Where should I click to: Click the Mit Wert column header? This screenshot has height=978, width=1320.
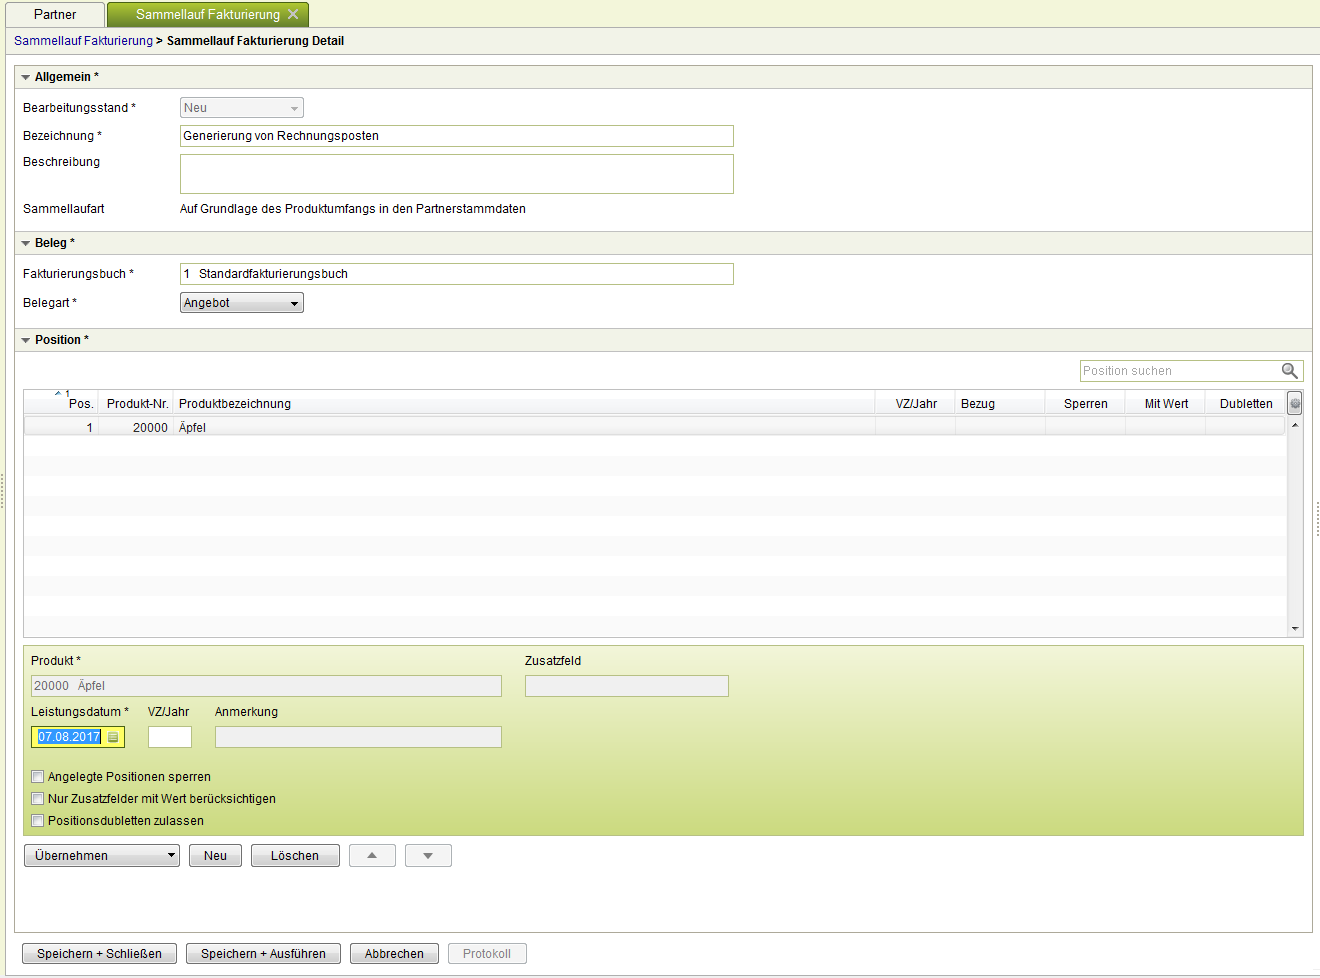click(1167, 404)
